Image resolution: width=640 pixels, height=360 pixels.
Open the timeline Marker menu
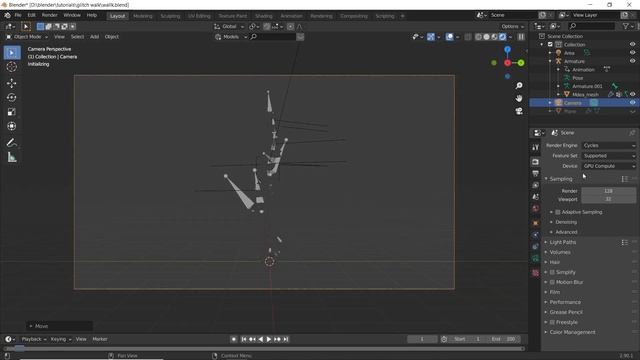tap(100, 339)
